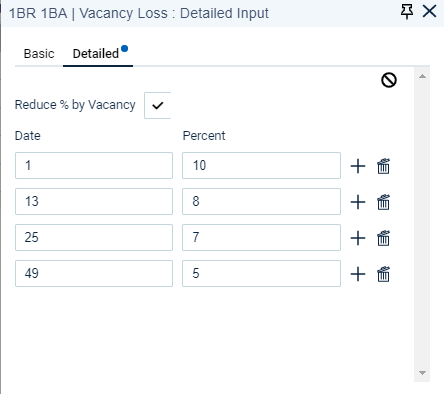Click the 1BR 1BA Vacancy Loss title
The image size is (444, 394).
pyautogui.click(x=139, y=13)
